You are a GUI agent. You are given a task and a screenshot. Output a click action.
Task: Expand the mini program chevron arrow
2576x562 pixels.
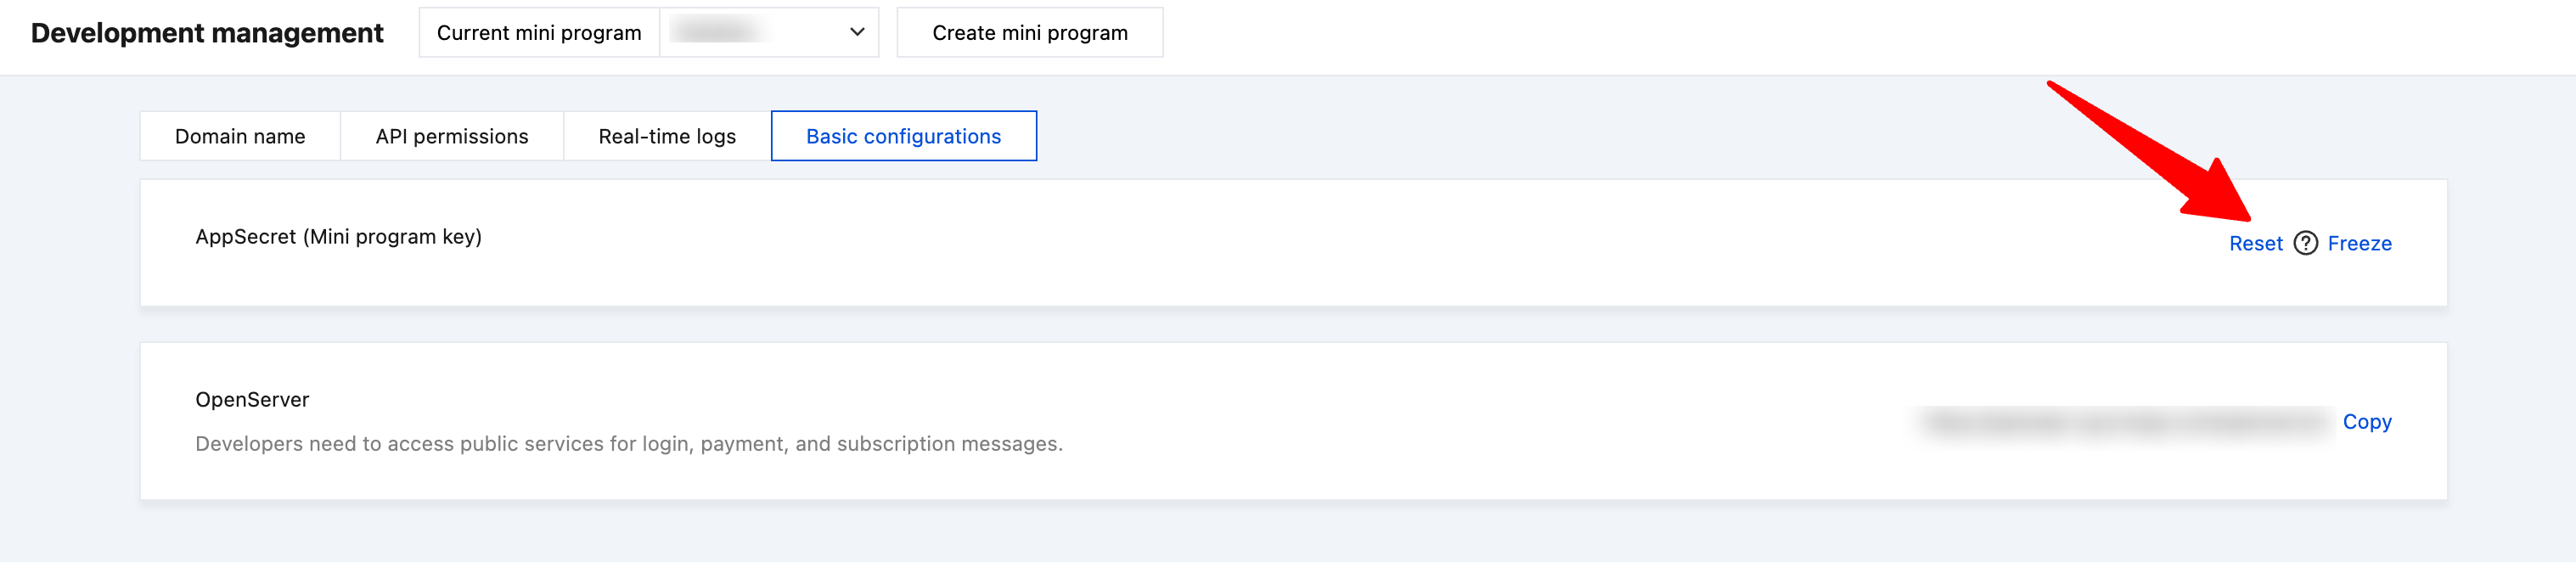click(x=856, y=32)
